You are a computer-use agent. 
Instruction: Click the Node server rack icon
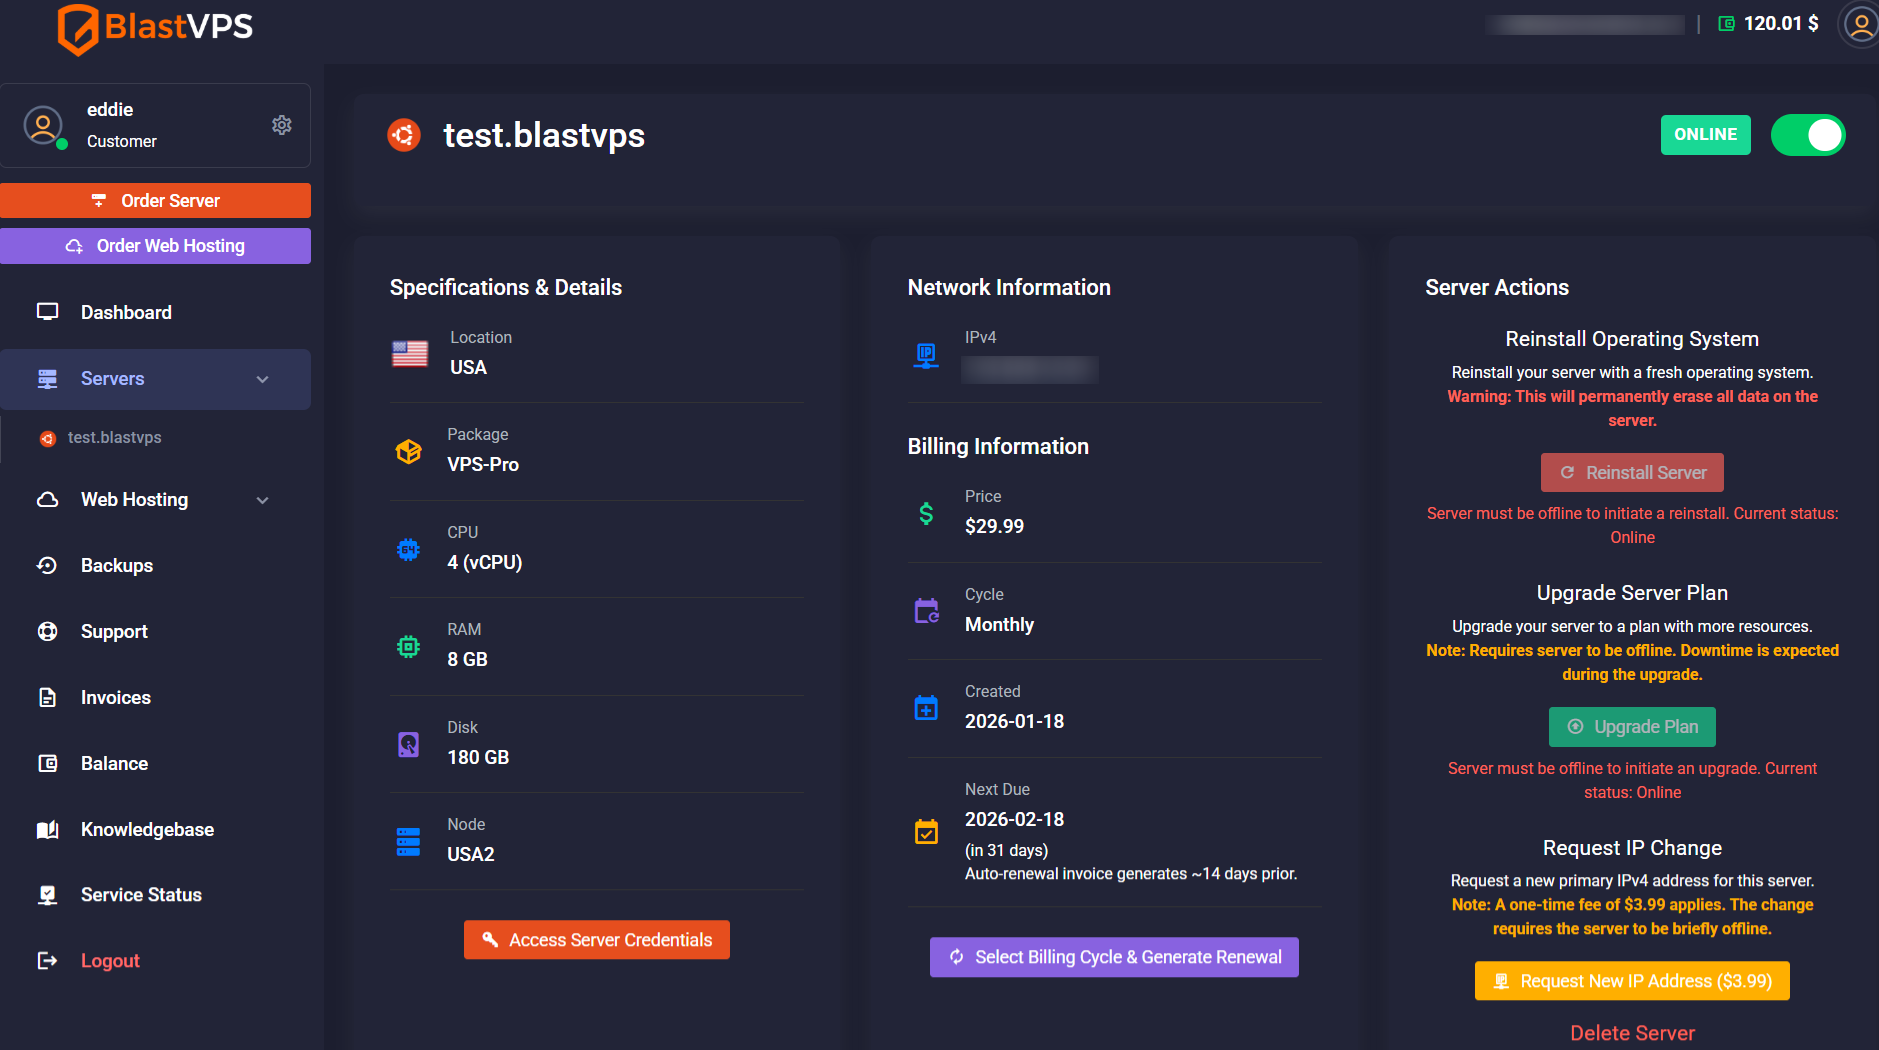[408, 842]
